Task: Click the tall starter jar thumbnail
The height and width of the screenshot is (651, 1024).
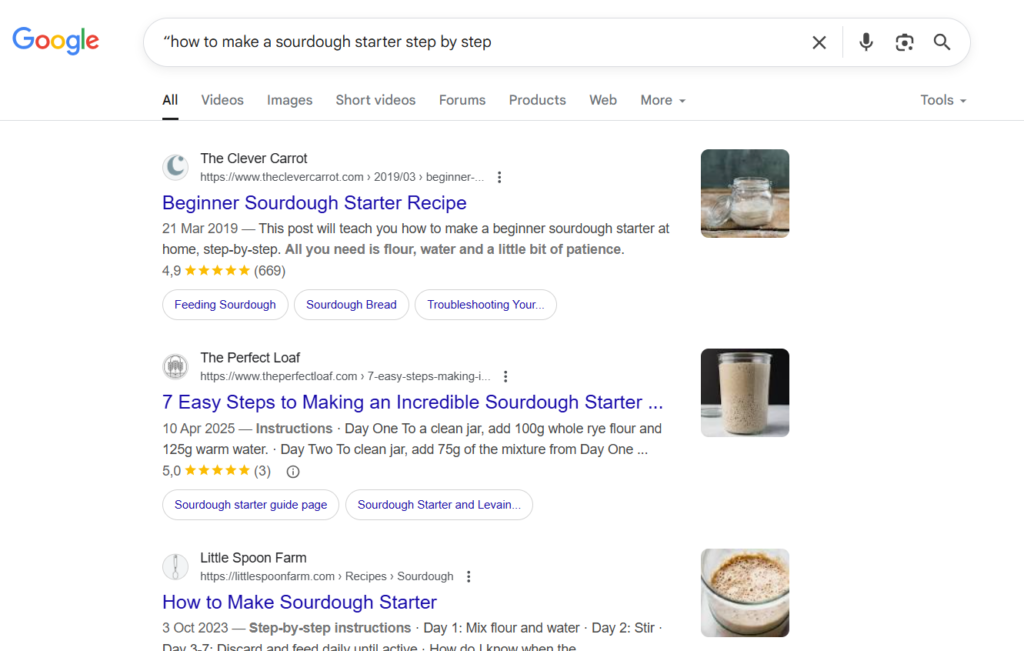Action: tap(745, 392)
